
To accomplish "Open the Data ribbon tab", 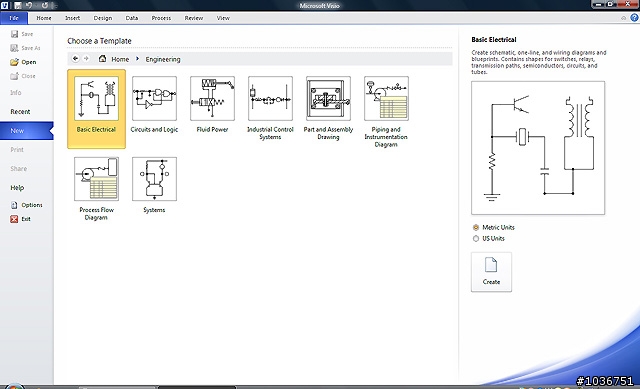I will coord(132,18).
